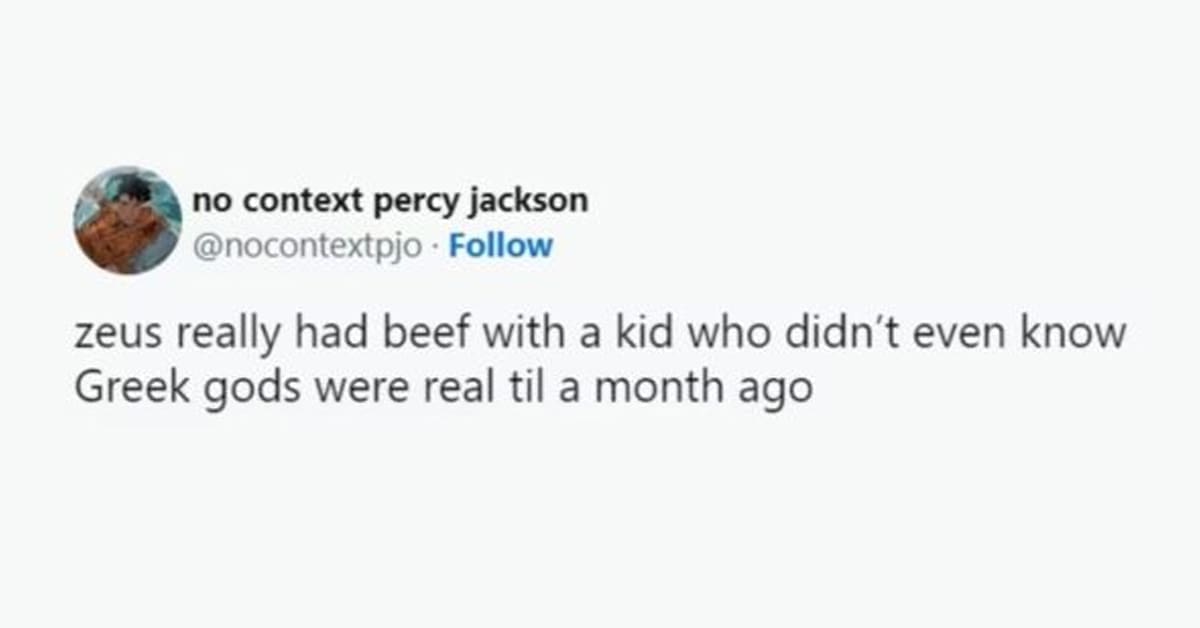Open the 'no context percy jackson' profile name
The height and width of the screenshot is (628, 1200).
click(x=389, y=200)
